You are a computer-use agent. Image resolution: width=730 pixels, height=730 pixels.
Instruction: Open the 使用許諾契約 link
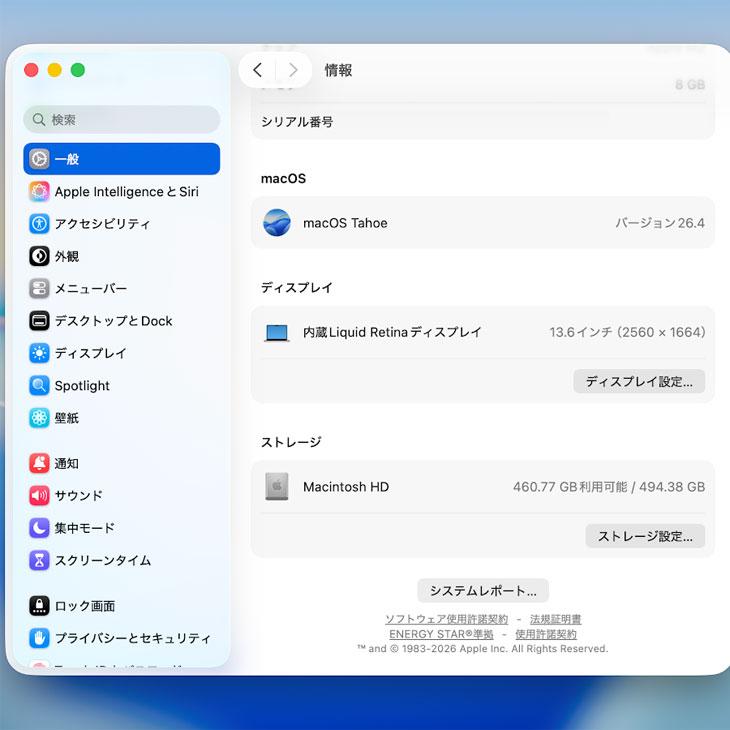[546, 634]
